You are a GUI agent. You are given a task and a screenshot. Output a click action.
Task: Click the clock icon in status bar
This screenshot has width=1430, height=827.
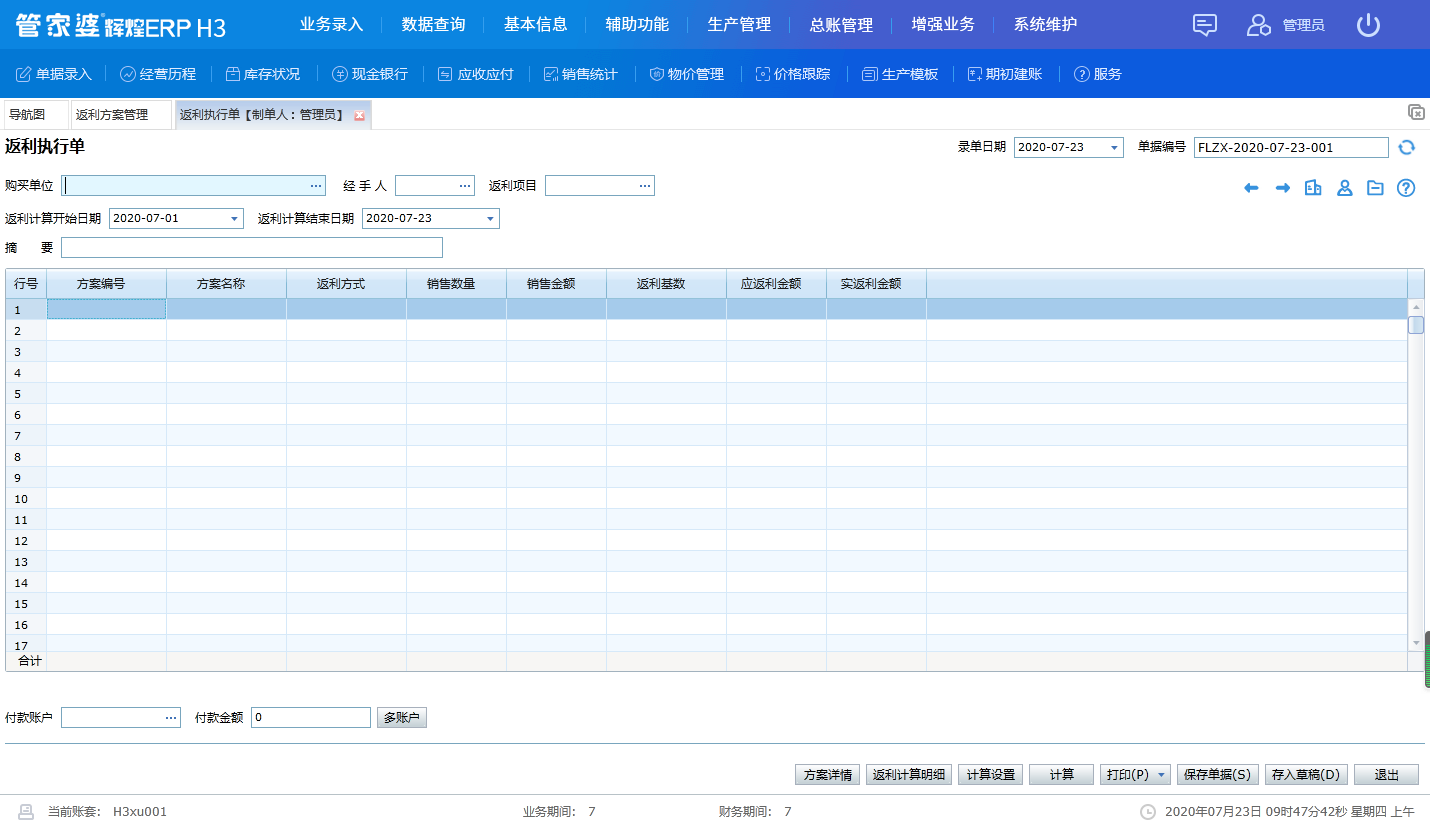1148,812
